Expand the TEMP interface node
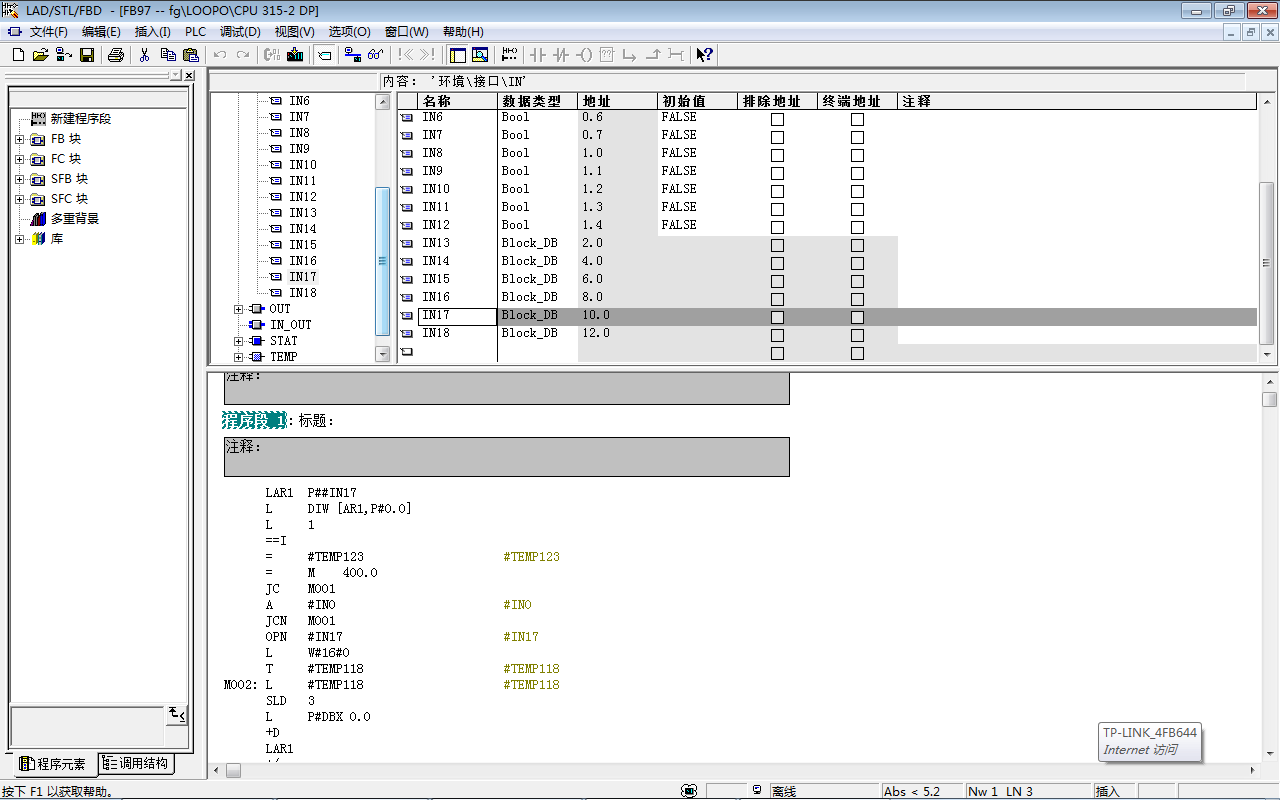This screenshot has width=1280, height=800. (238, 357)
